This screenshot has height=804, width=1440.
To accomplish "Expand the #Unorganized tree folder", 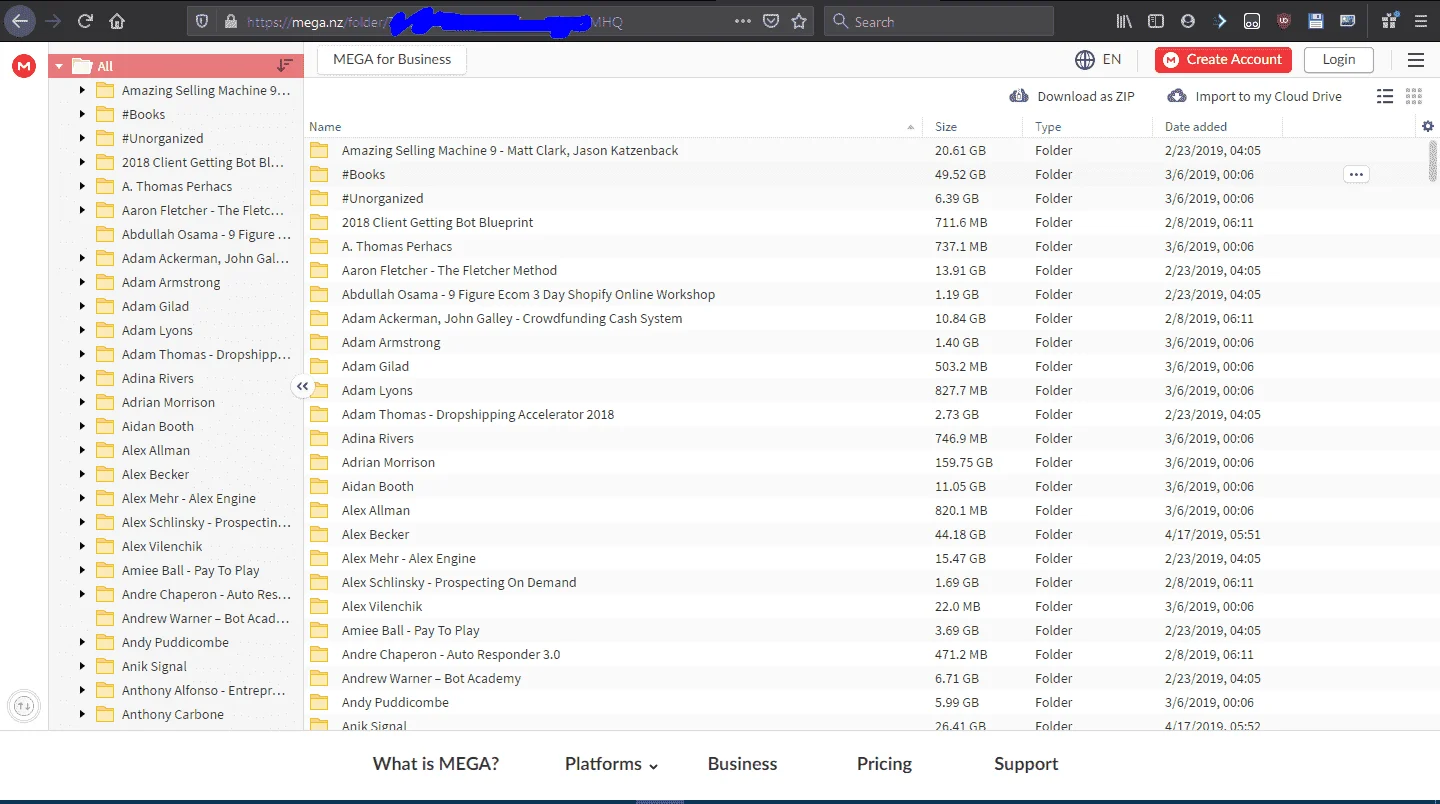I will pyautogui.click(x=82, y=138).
